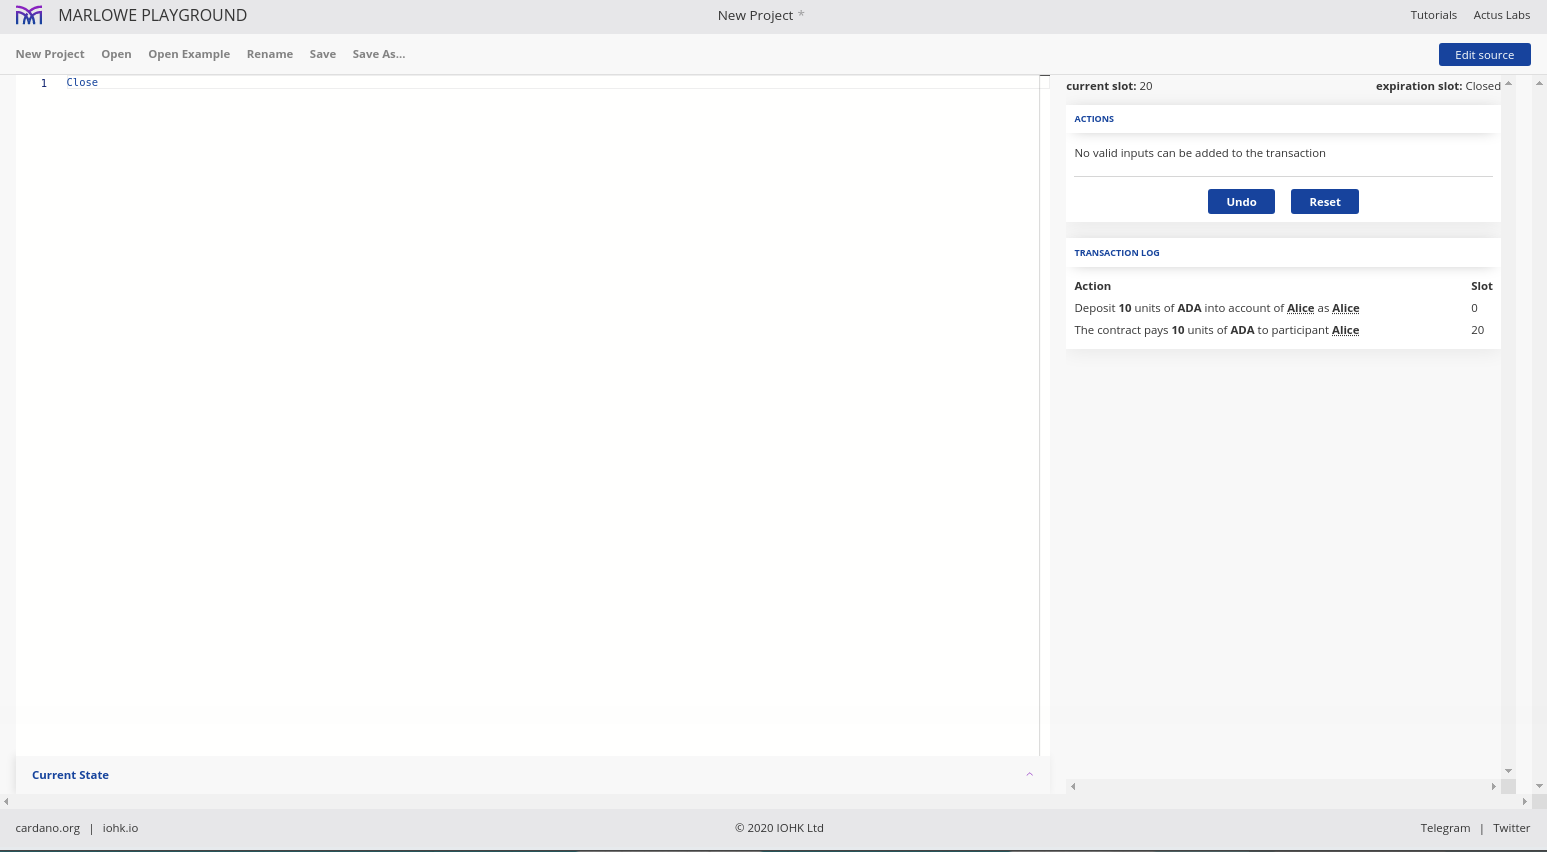Open the Twitter footer link
This screenshot has width=1547, height=852.
1511,828
